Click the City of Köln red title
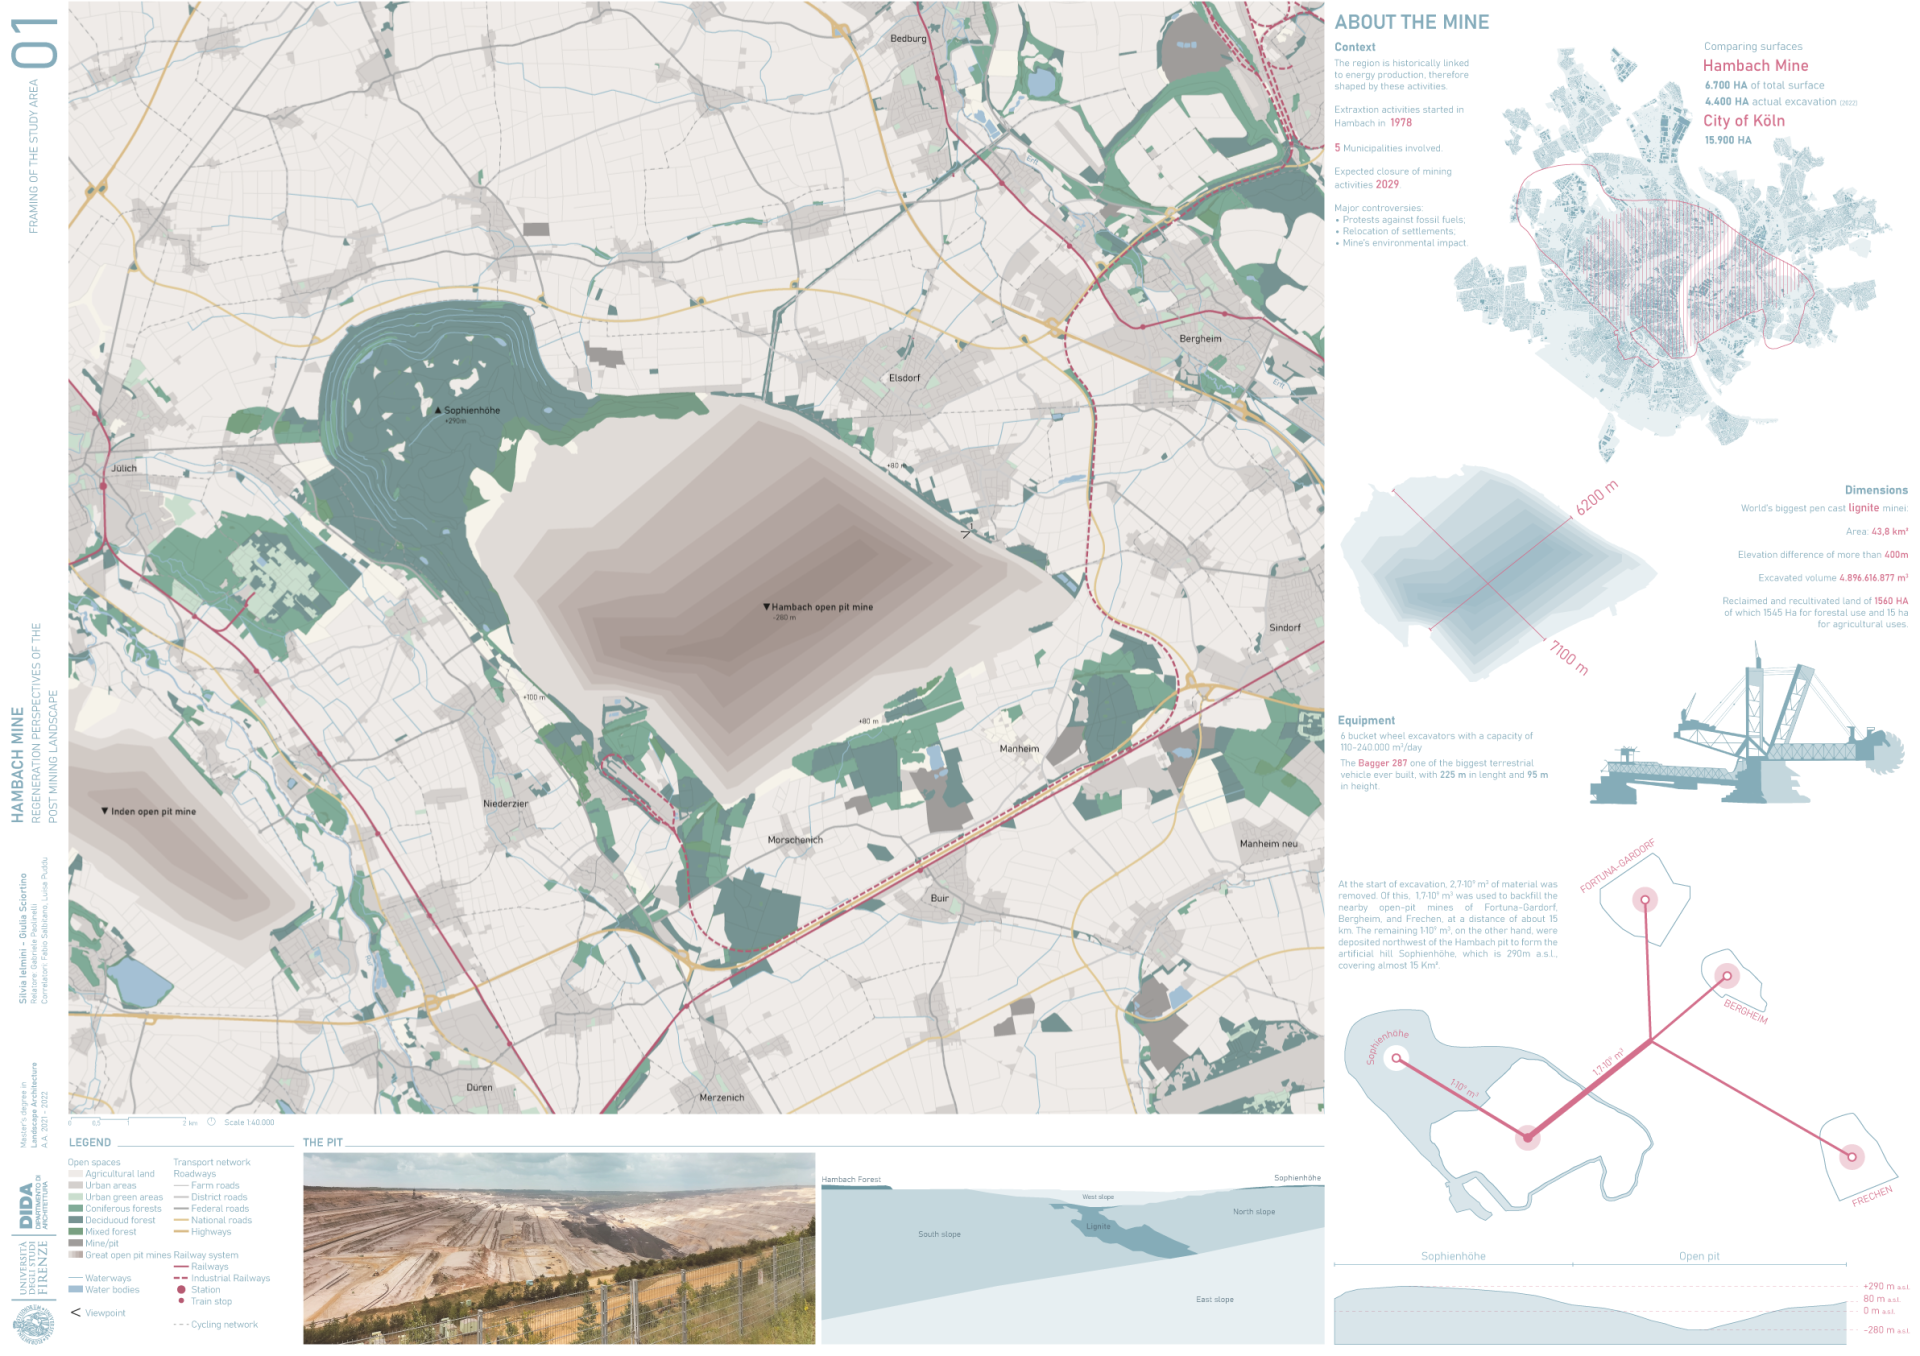The image size is (1920, 1356). pos(1743,121)
